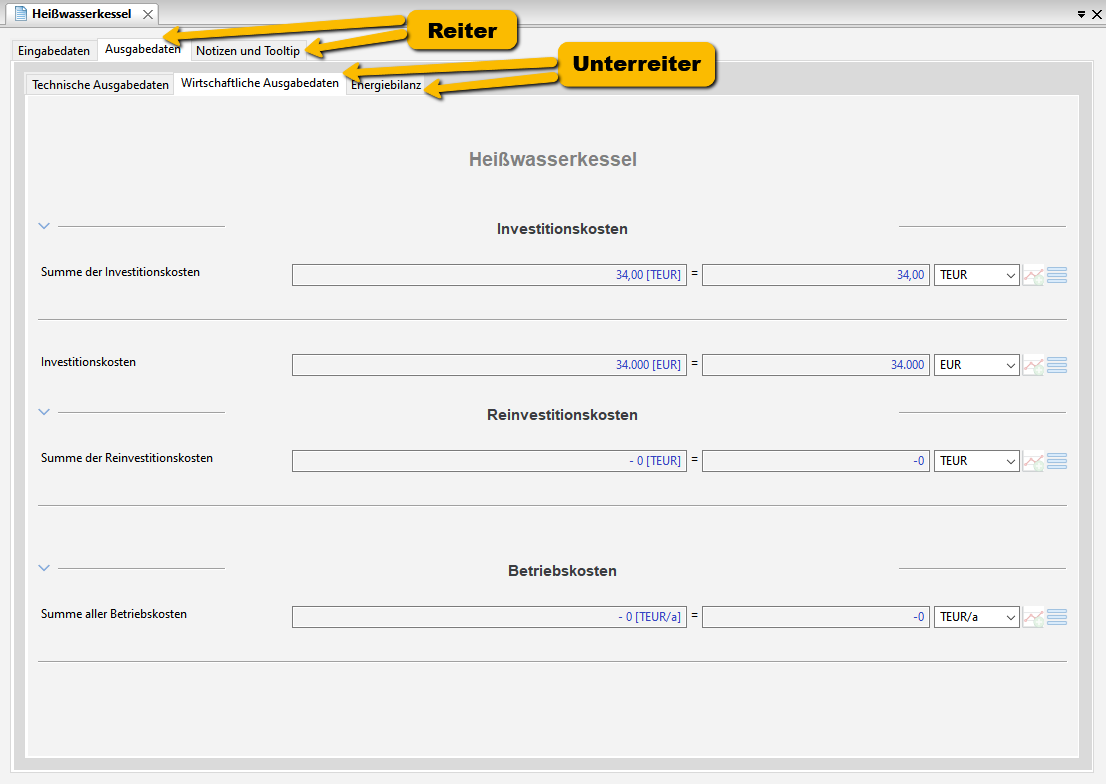Switch to the Eingabedaten tab
The height and width of the screenshot is (784, 1106).
(x=54, y=51)
